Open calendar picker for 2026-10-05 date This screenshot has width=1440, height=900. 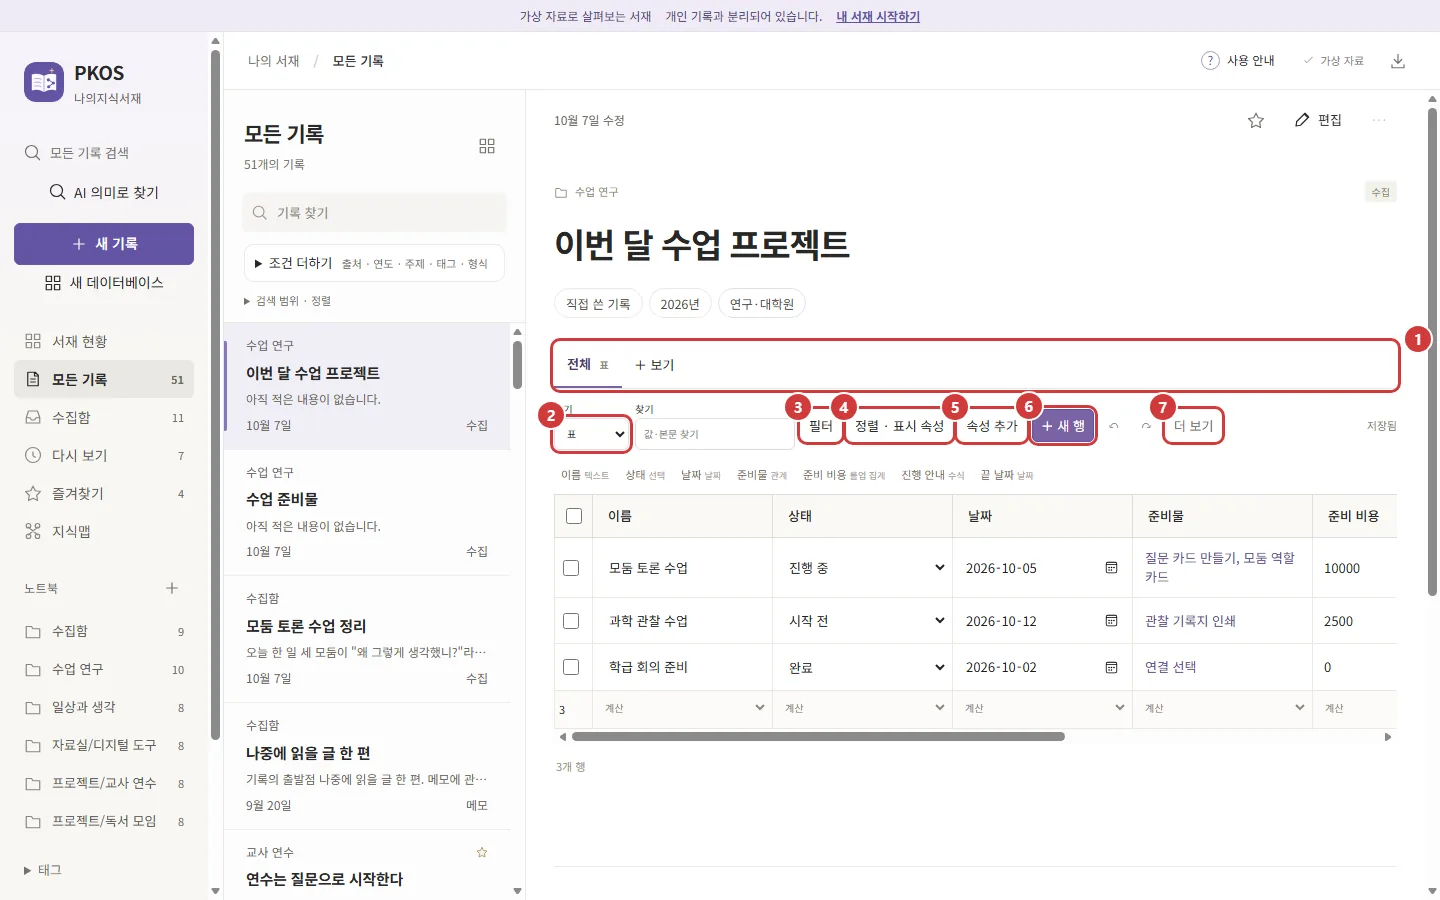pyautogui.click(x=1111, y=568)
